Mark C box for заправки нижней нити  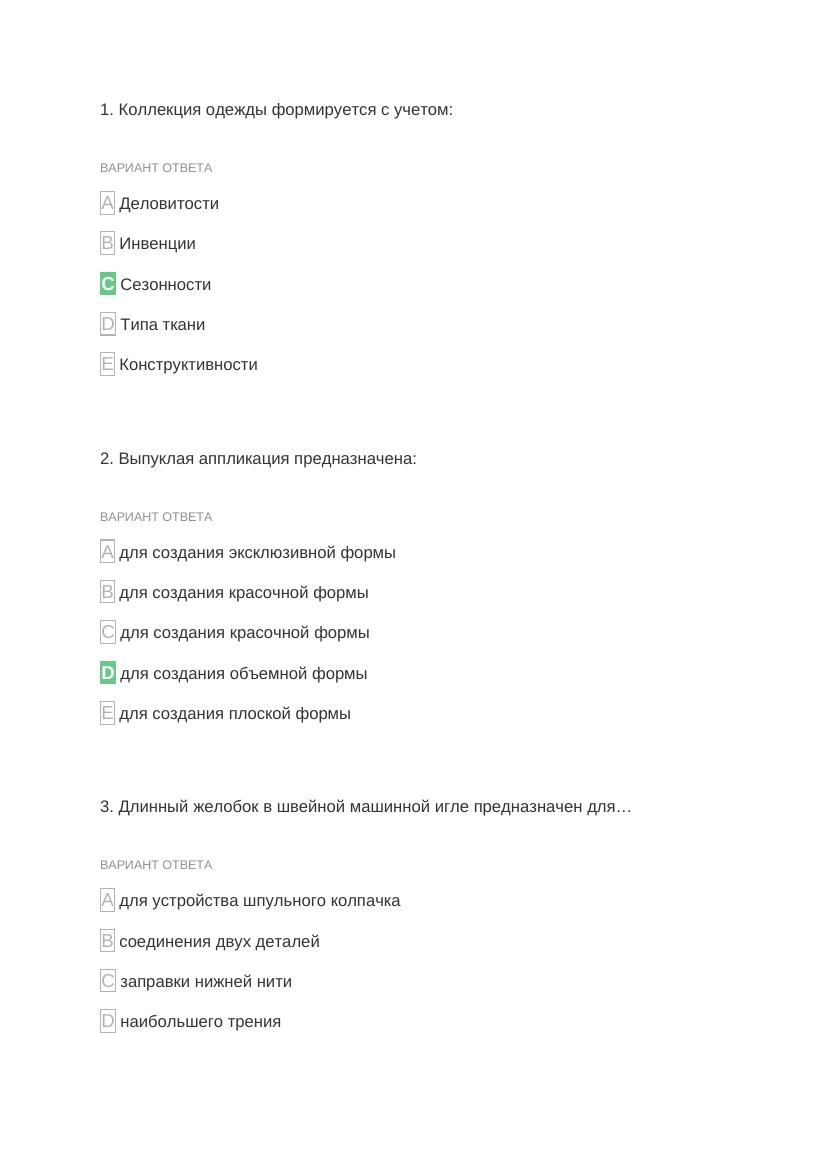(x=108, y=981)
